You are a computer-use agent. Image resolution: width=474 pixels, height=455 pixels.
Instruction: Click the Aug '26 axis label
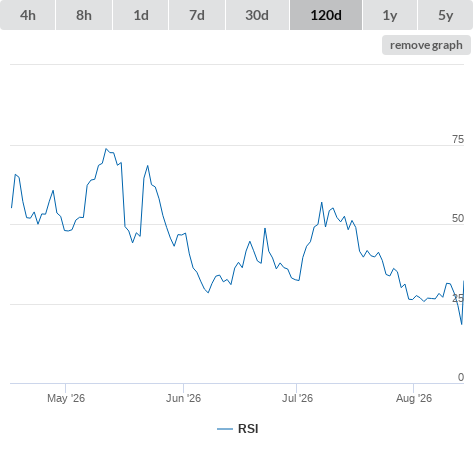414,398
